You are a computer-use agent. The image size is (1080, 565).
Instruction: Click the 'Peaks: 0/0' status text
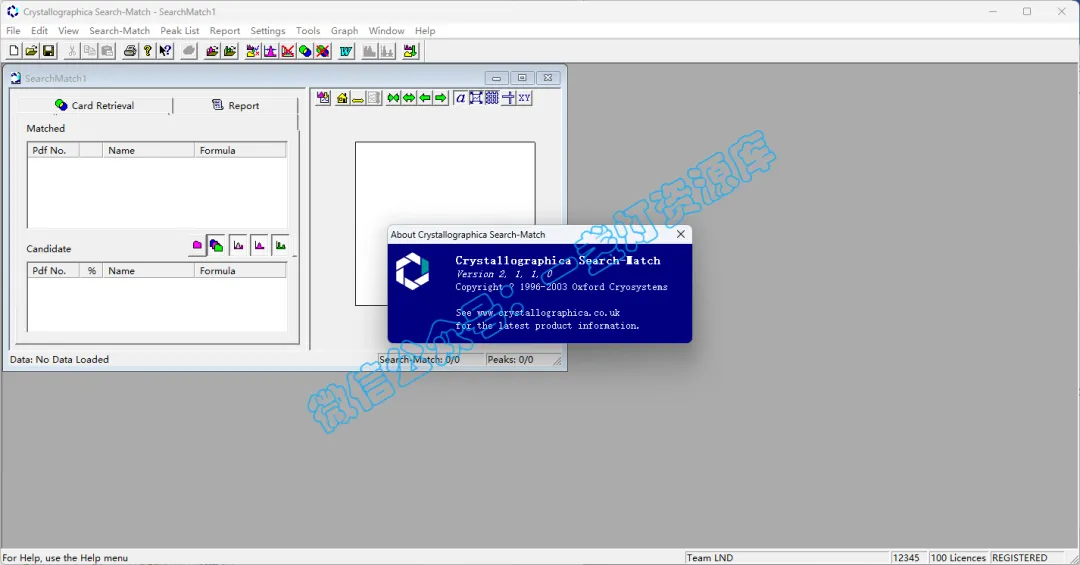[510, 360]
